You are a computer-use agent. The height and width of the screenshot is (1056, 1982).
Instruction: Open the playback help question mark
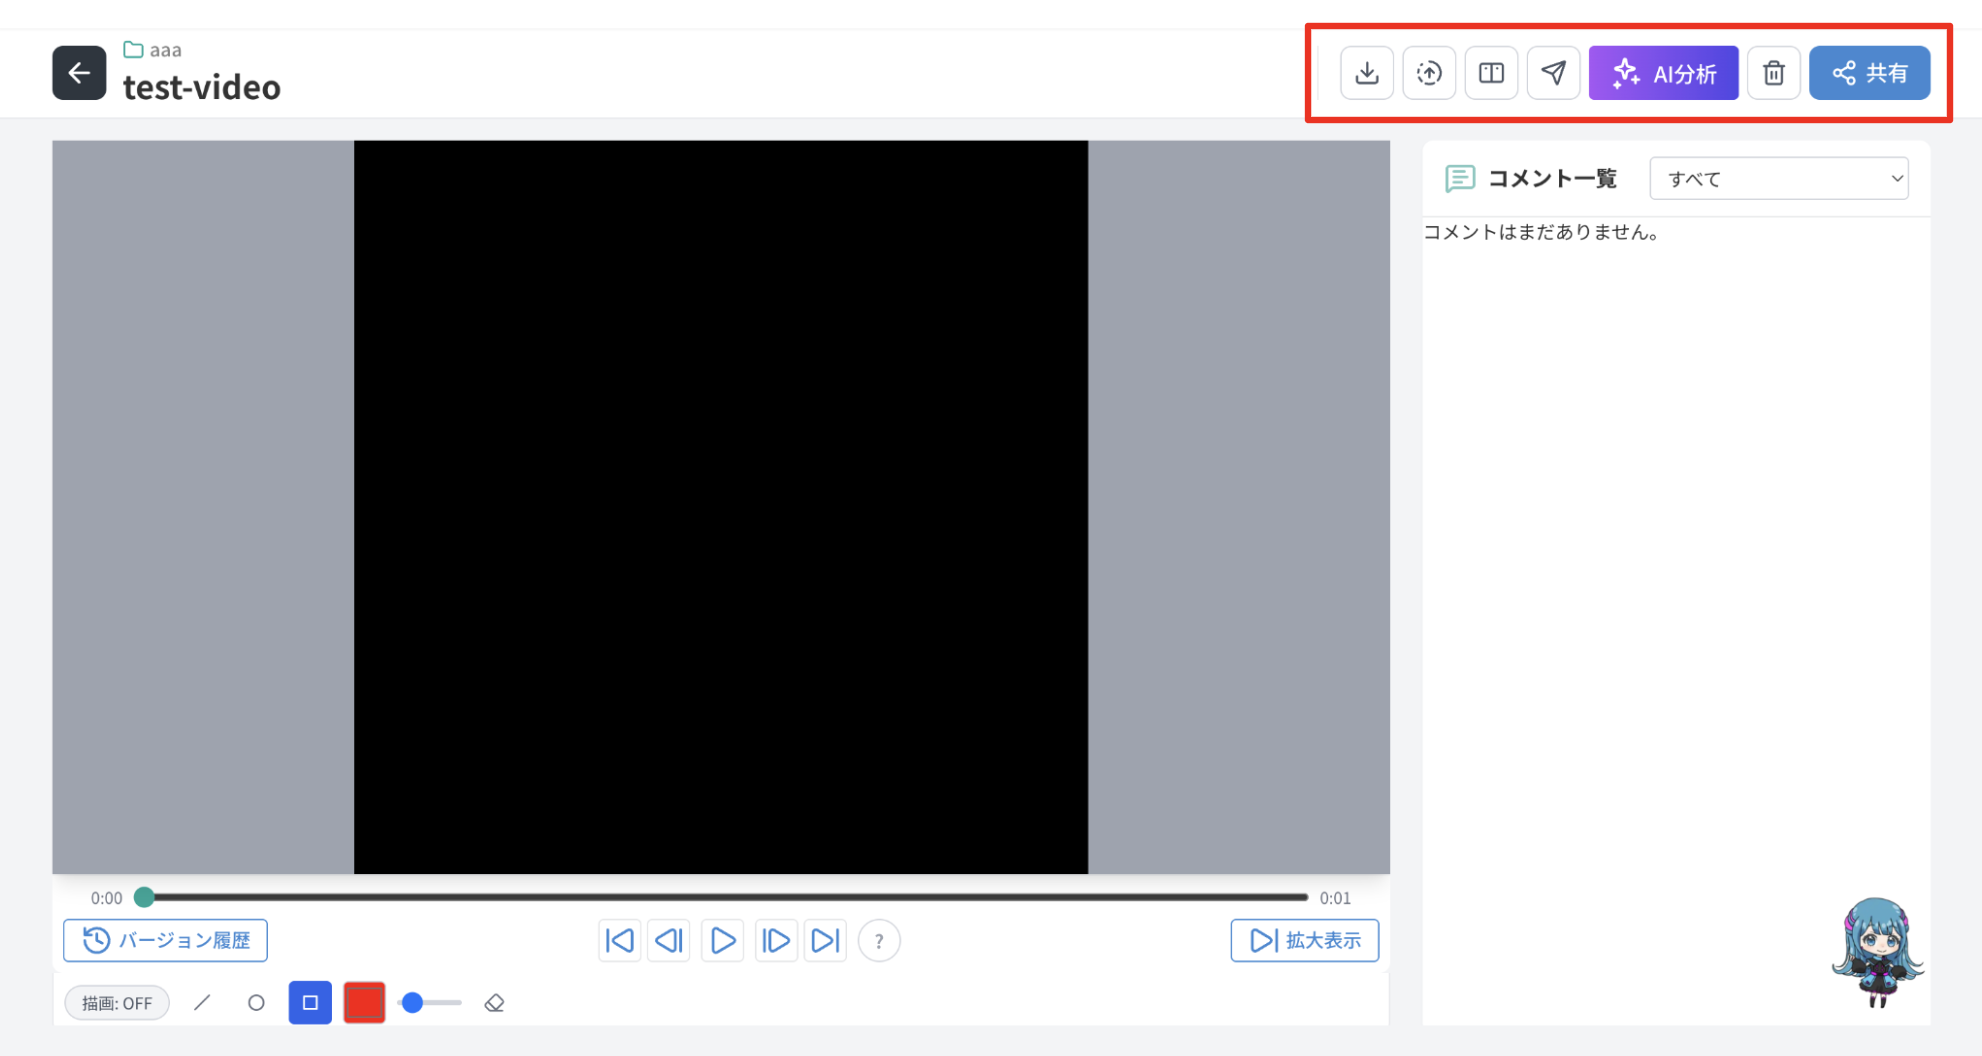879,941
